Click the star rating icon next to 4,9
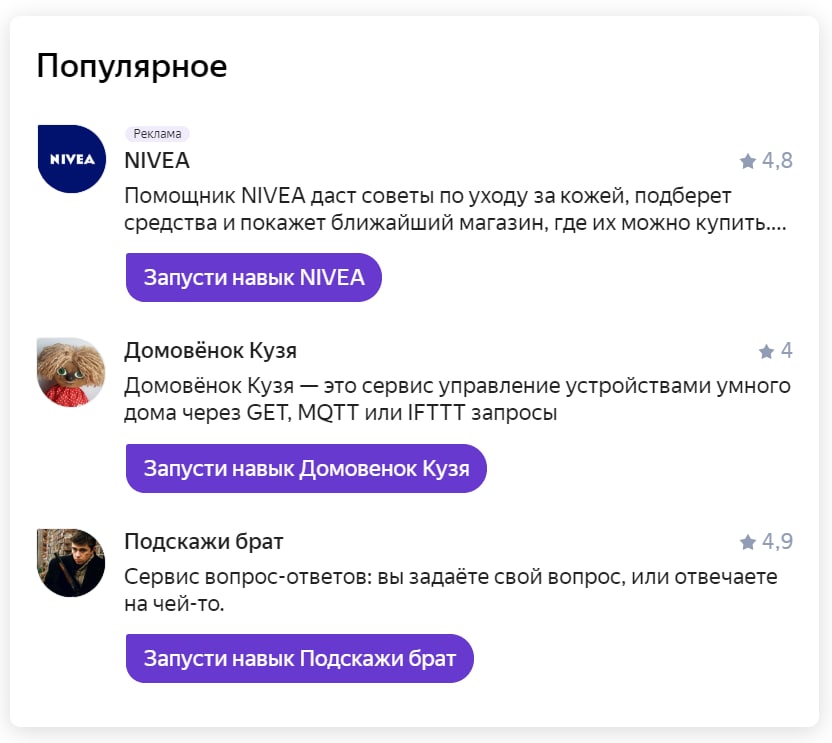 pyautogui.click(x=748, y=542)
